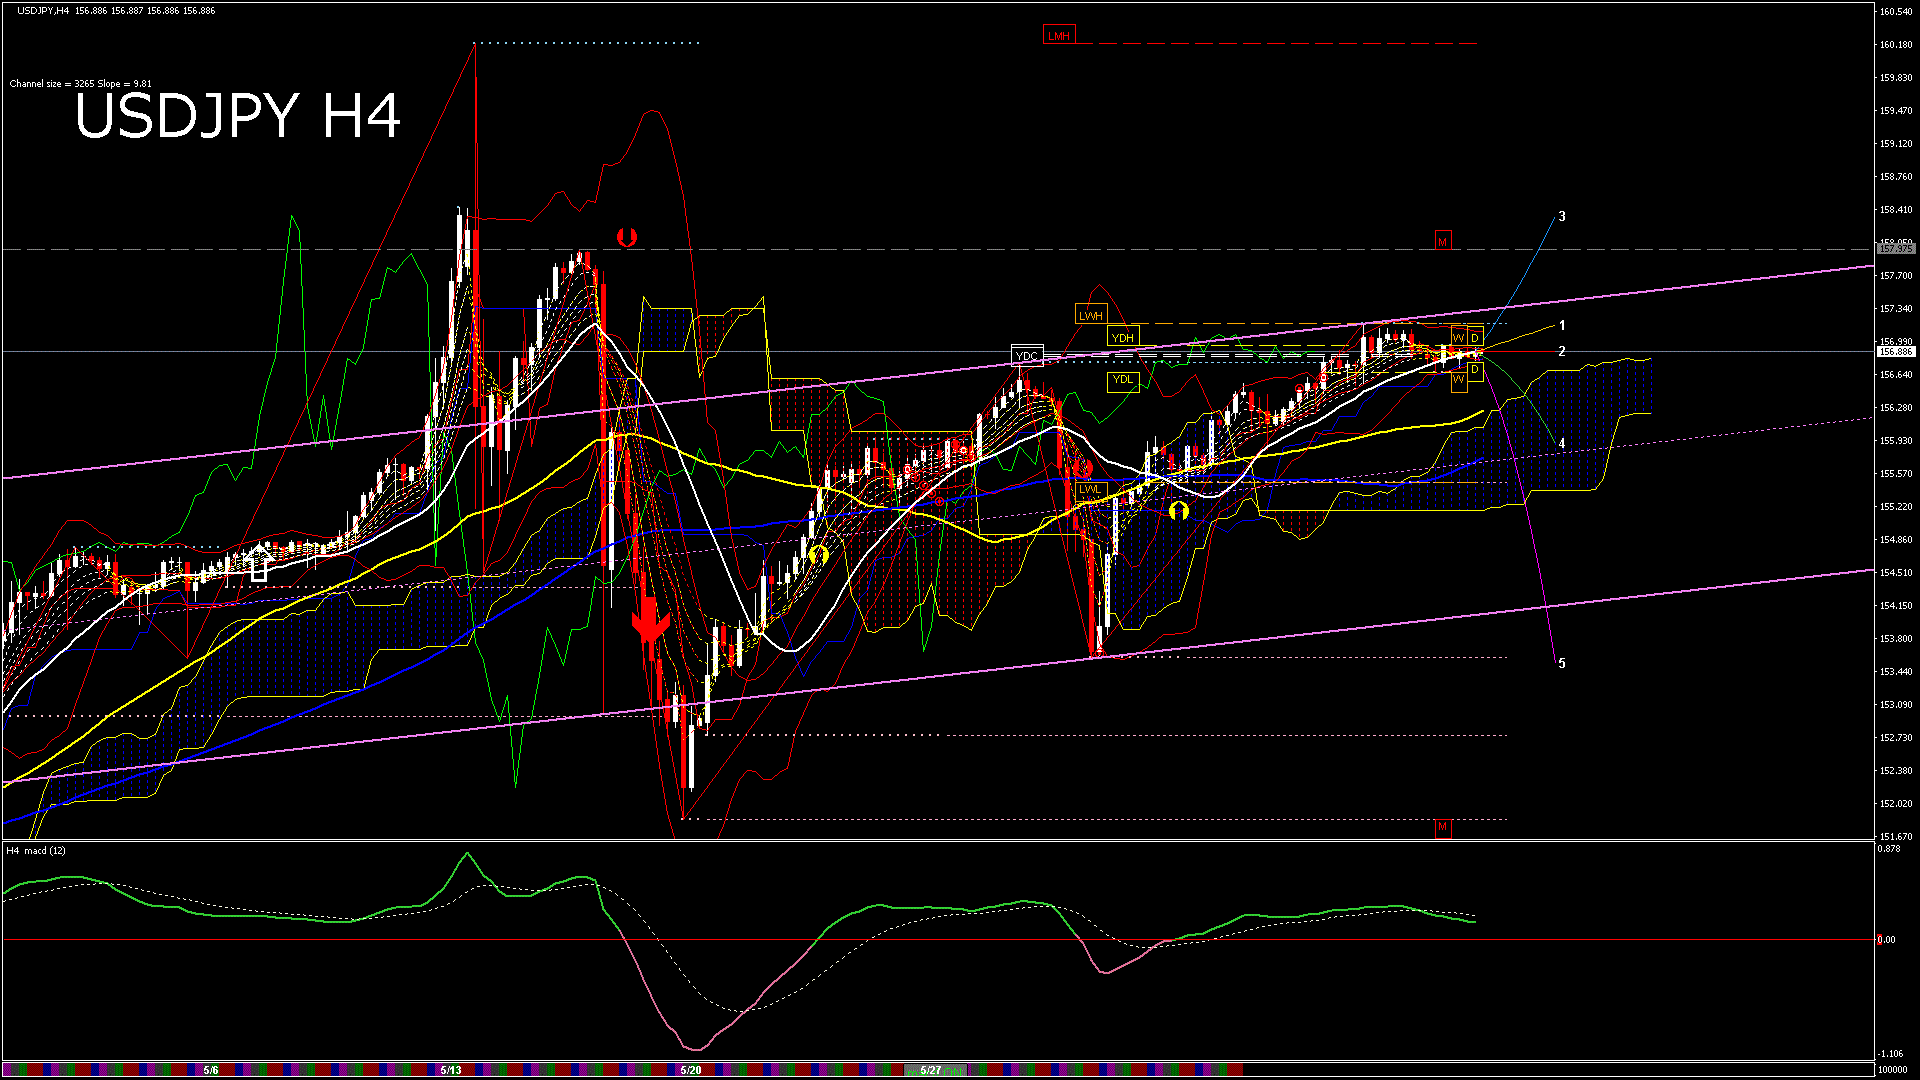The width and height of the screenshot is (1920, 1080).
Task: Click 159.120 on the price scale
Action: (x=1896, y=144)
